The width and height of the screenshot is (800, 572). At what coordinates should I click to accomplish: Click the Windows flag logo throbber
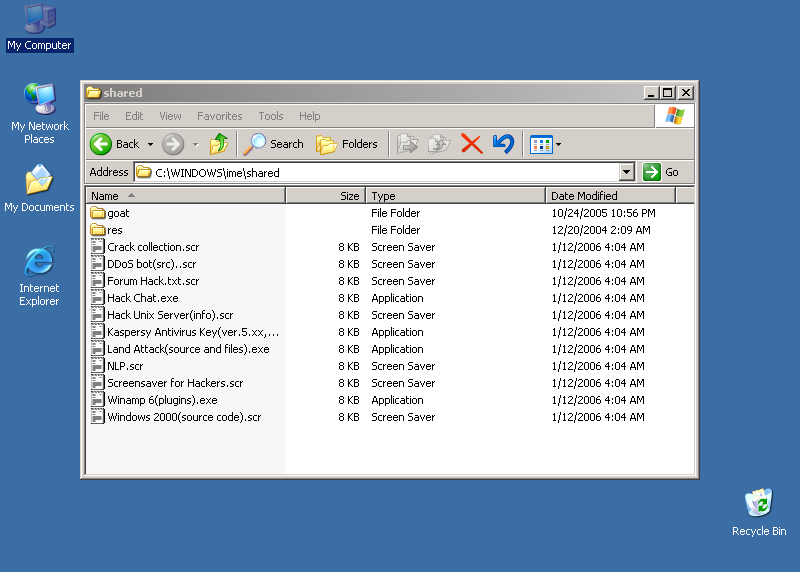coord(674,116)
